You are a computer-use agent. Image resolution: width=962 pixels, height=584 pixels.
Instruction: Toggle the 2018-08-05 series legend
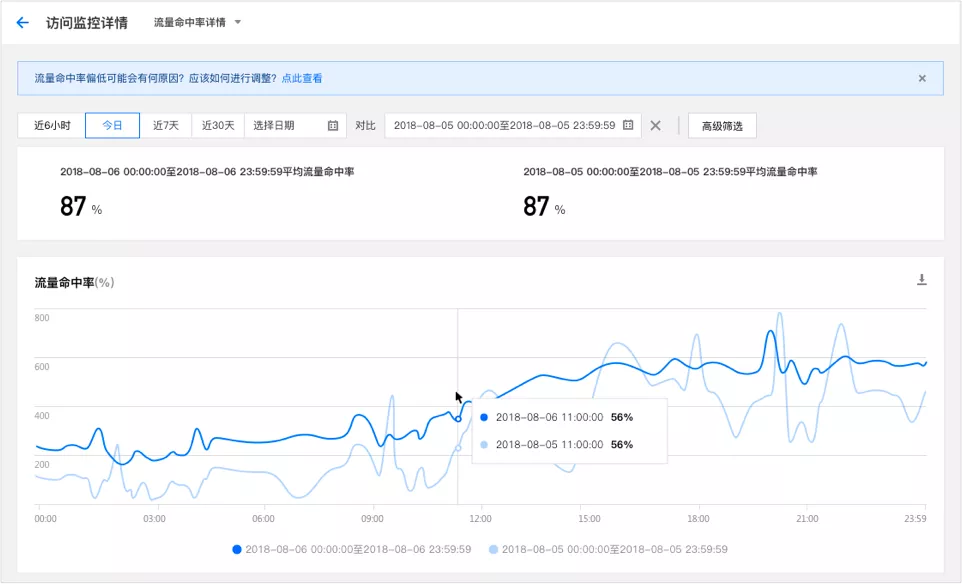point(608,550)
